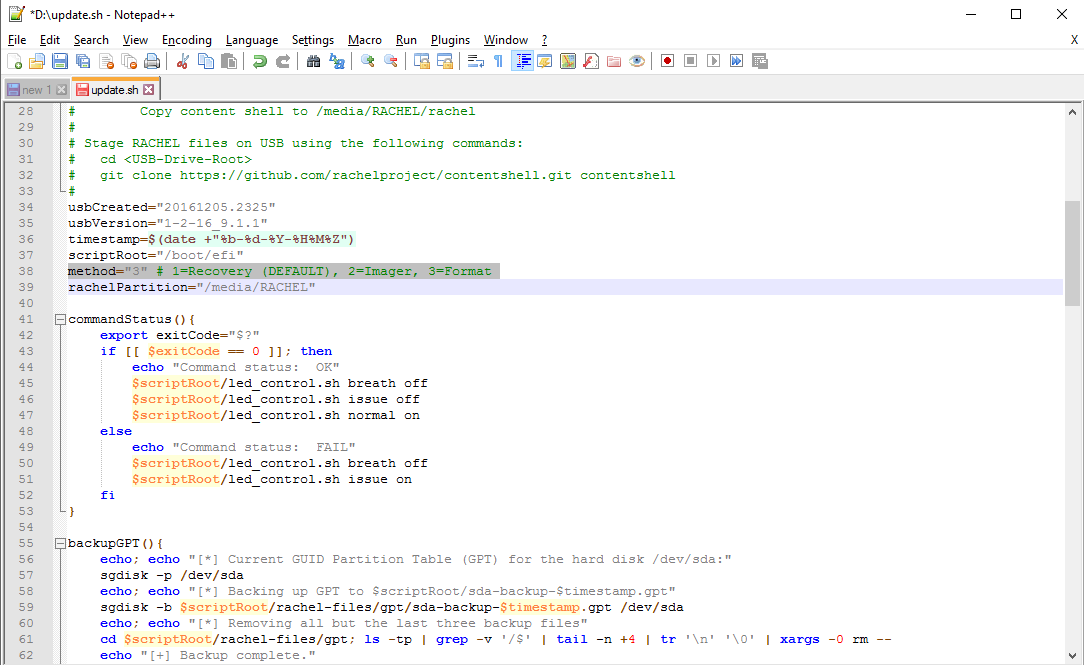Toggle the highlighted indent guide button

tap(522, 62)
